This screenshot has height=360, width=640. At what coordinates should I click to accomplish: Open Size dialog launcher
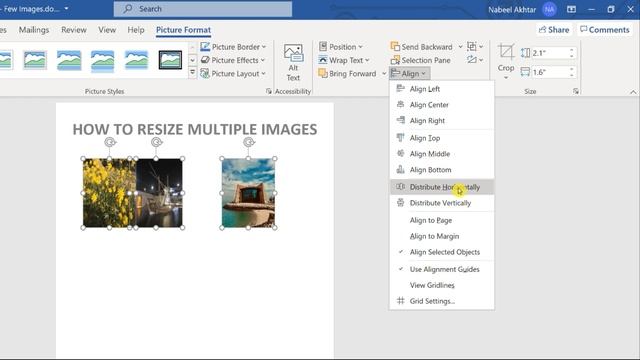click(576, 91)
